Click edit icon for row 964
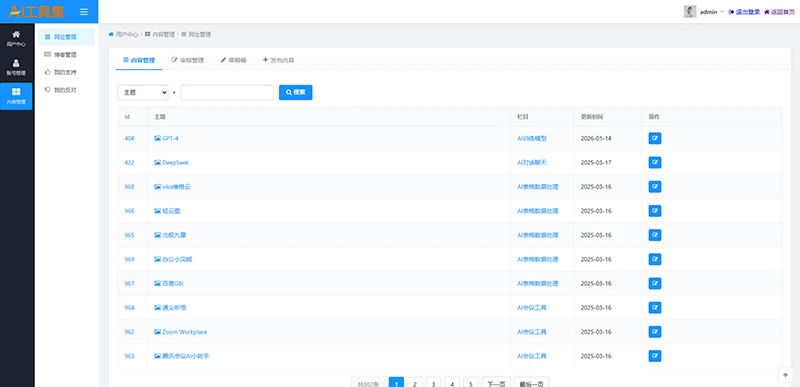 655,307
